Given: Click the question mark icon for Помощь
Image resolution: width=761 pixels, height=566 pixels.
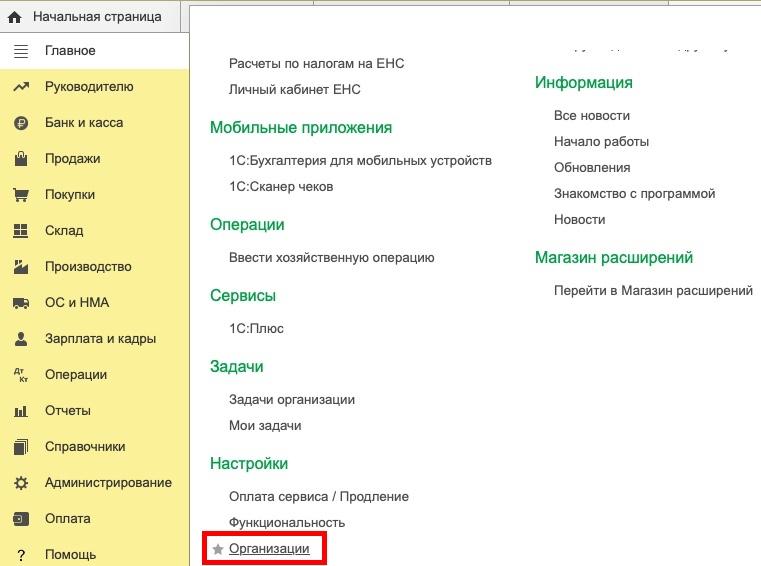Looking at the screenshot, I should tap(21, 555).
